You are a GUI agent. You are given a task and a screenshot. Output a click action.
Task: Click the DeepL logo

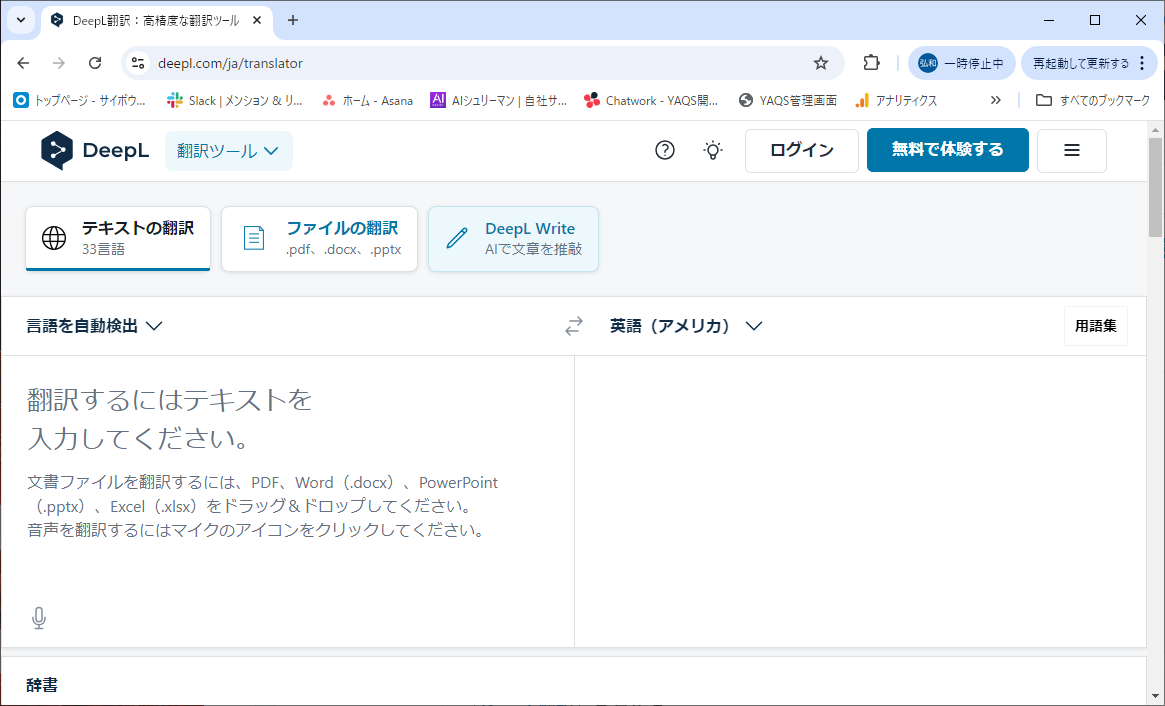(x=94, y=150)
